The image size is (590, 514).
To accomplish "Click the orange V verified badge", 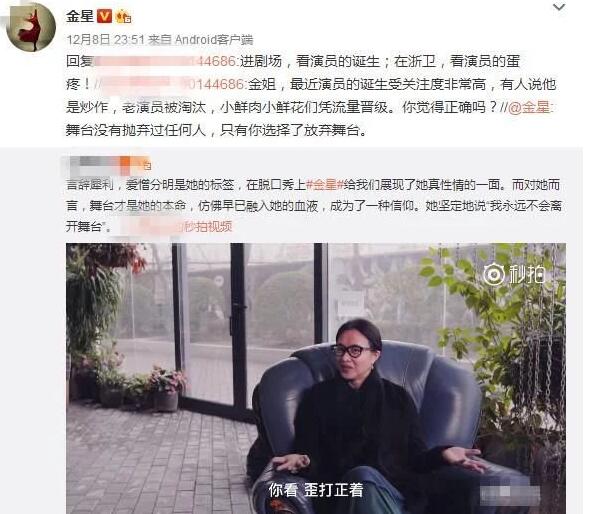I will pyautogui.click(x=105, y=17).
